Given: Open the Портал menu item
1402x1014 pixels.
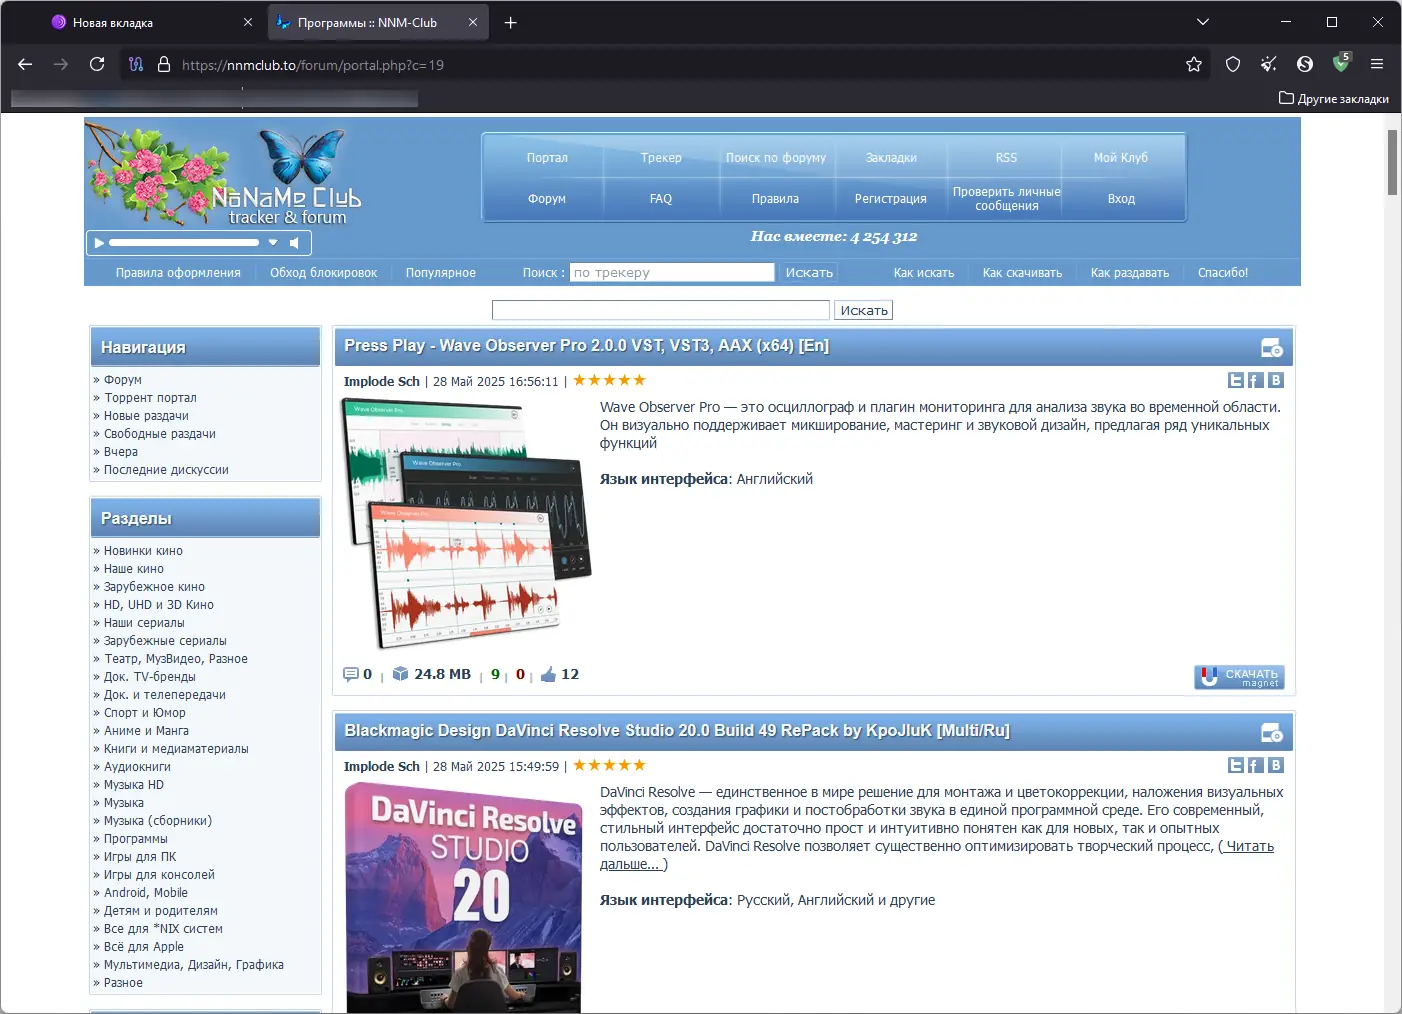Looking at the screenshot, I should [547, 158].
